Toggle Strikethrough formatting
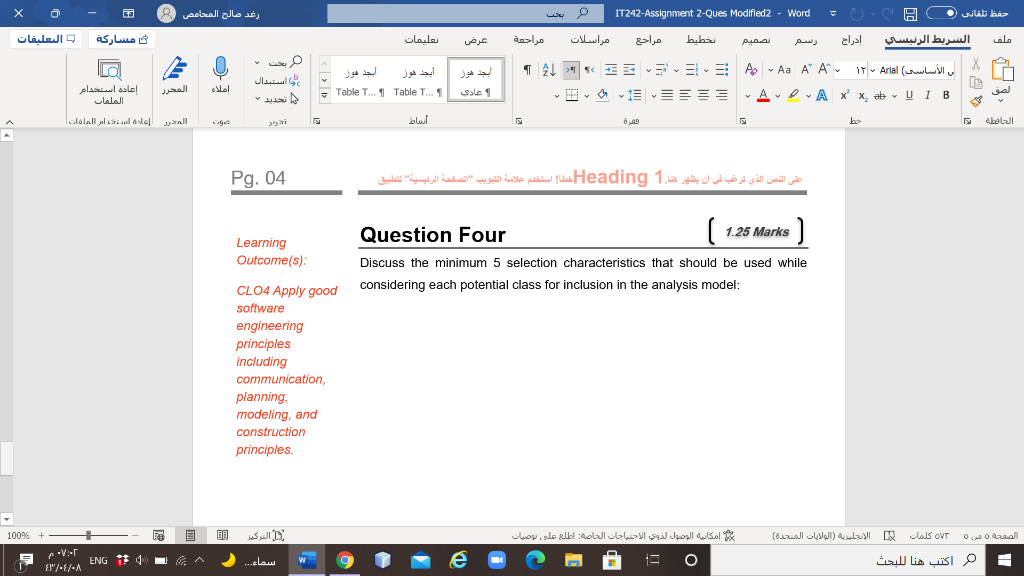1024x576 pixels. (x=880, y=95)
